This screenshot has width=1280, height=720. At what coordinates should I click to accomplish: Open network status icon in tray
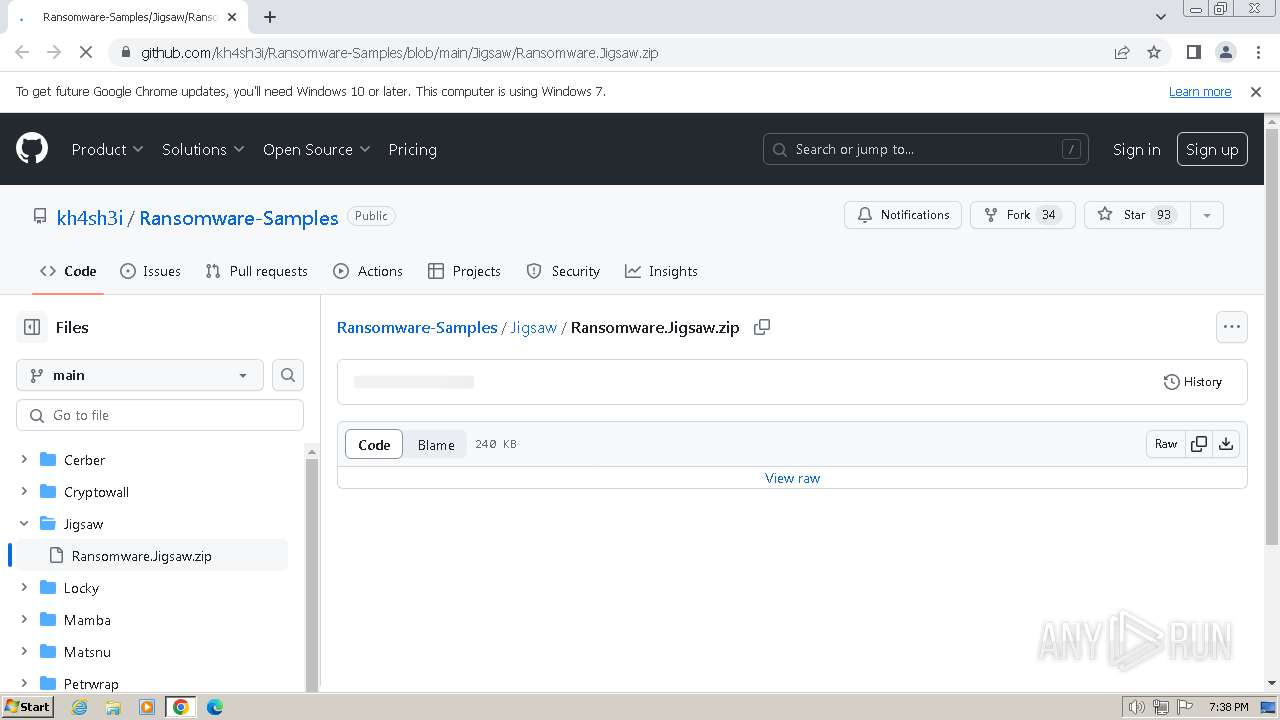(x=1161, y=707)
